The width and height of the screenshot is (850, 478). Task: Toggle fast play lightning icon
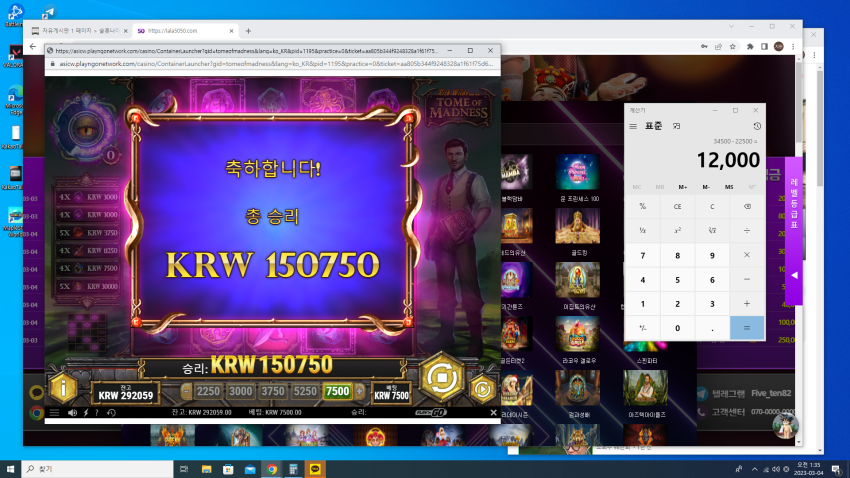[x=86, y=413]
